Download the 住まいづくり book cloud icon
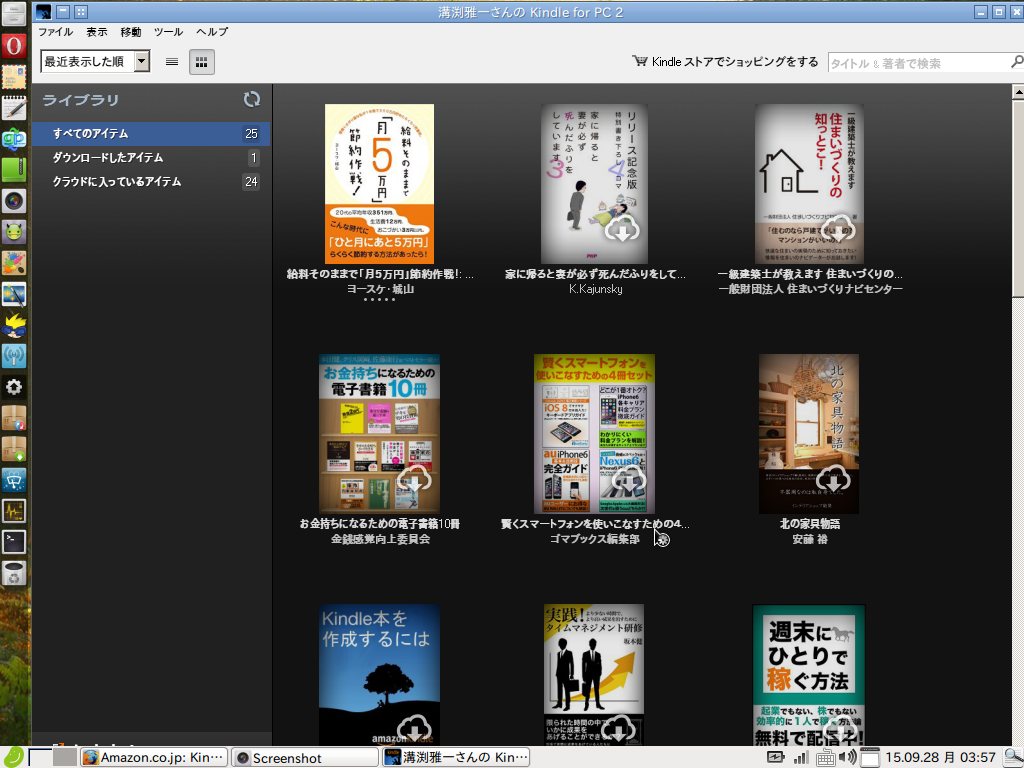This screenshot has height=768, width=1024. coord(837,229)
